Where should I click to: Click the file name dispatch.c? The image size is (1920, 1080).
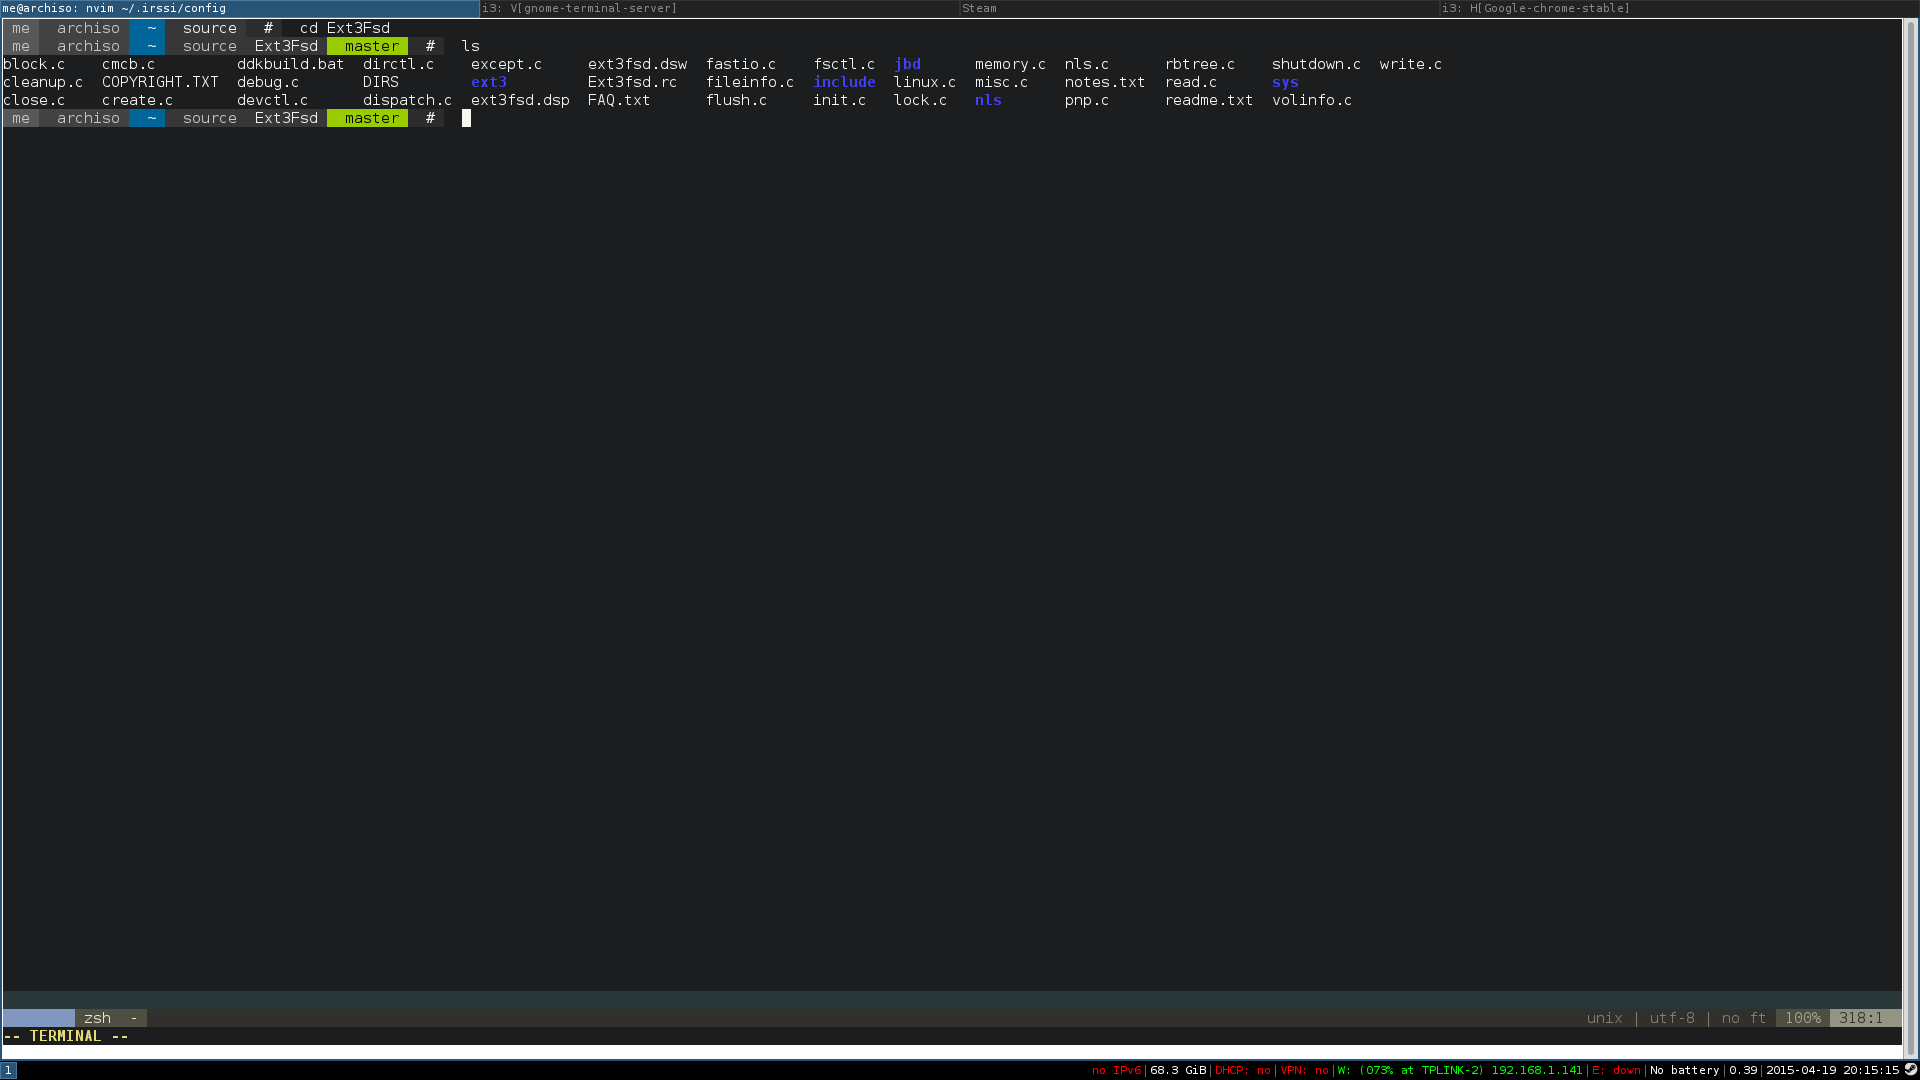(x=407, y=100)
